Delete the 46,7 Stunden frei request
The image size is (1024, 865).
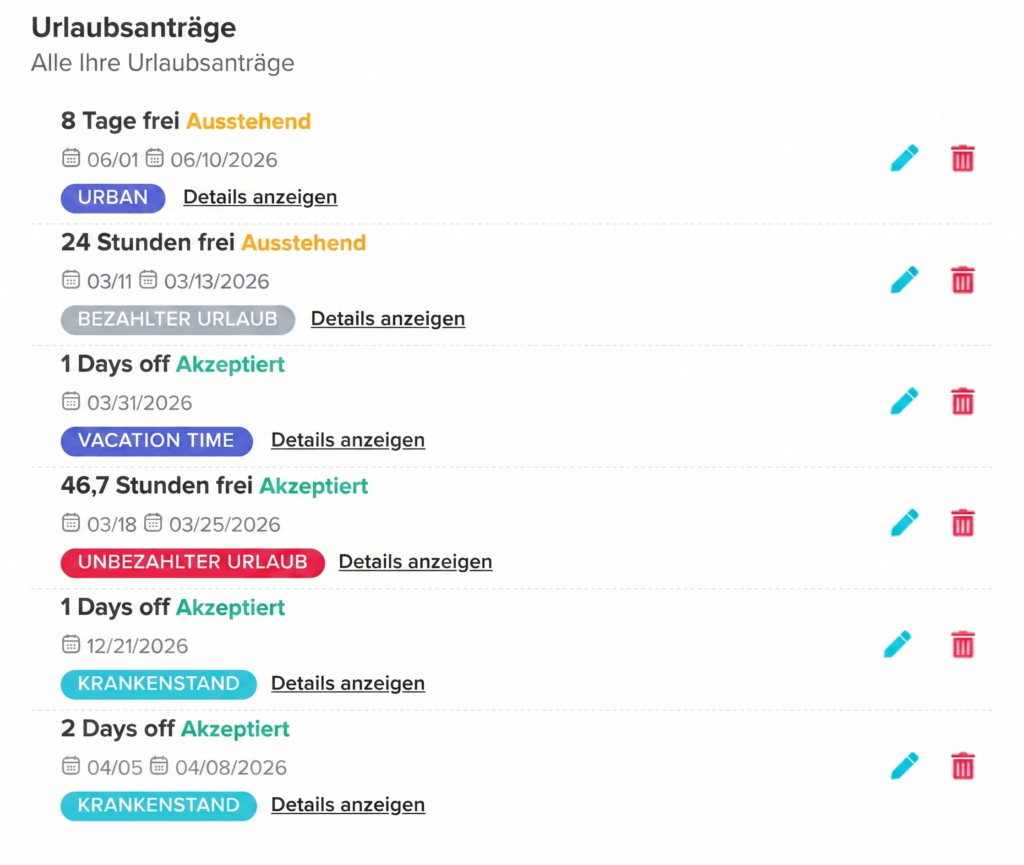(962, 523)
